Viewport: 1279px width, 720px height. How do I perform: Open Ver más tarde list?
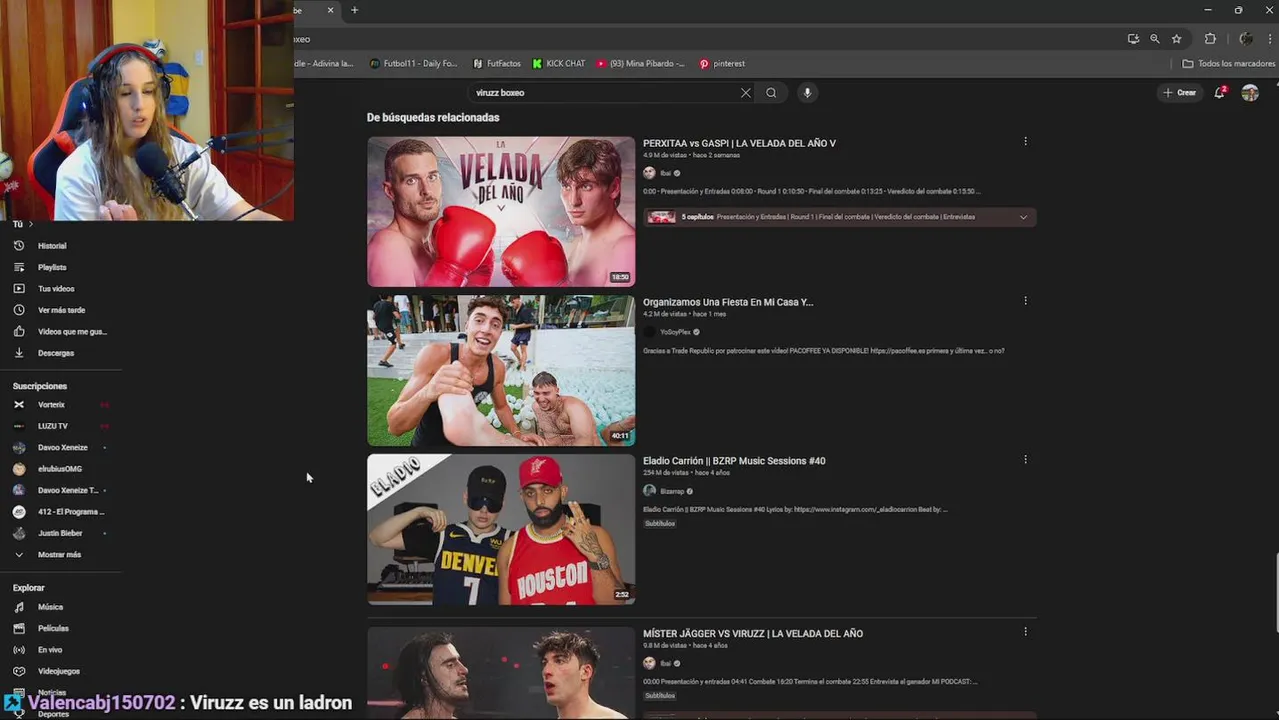[60, 310]
